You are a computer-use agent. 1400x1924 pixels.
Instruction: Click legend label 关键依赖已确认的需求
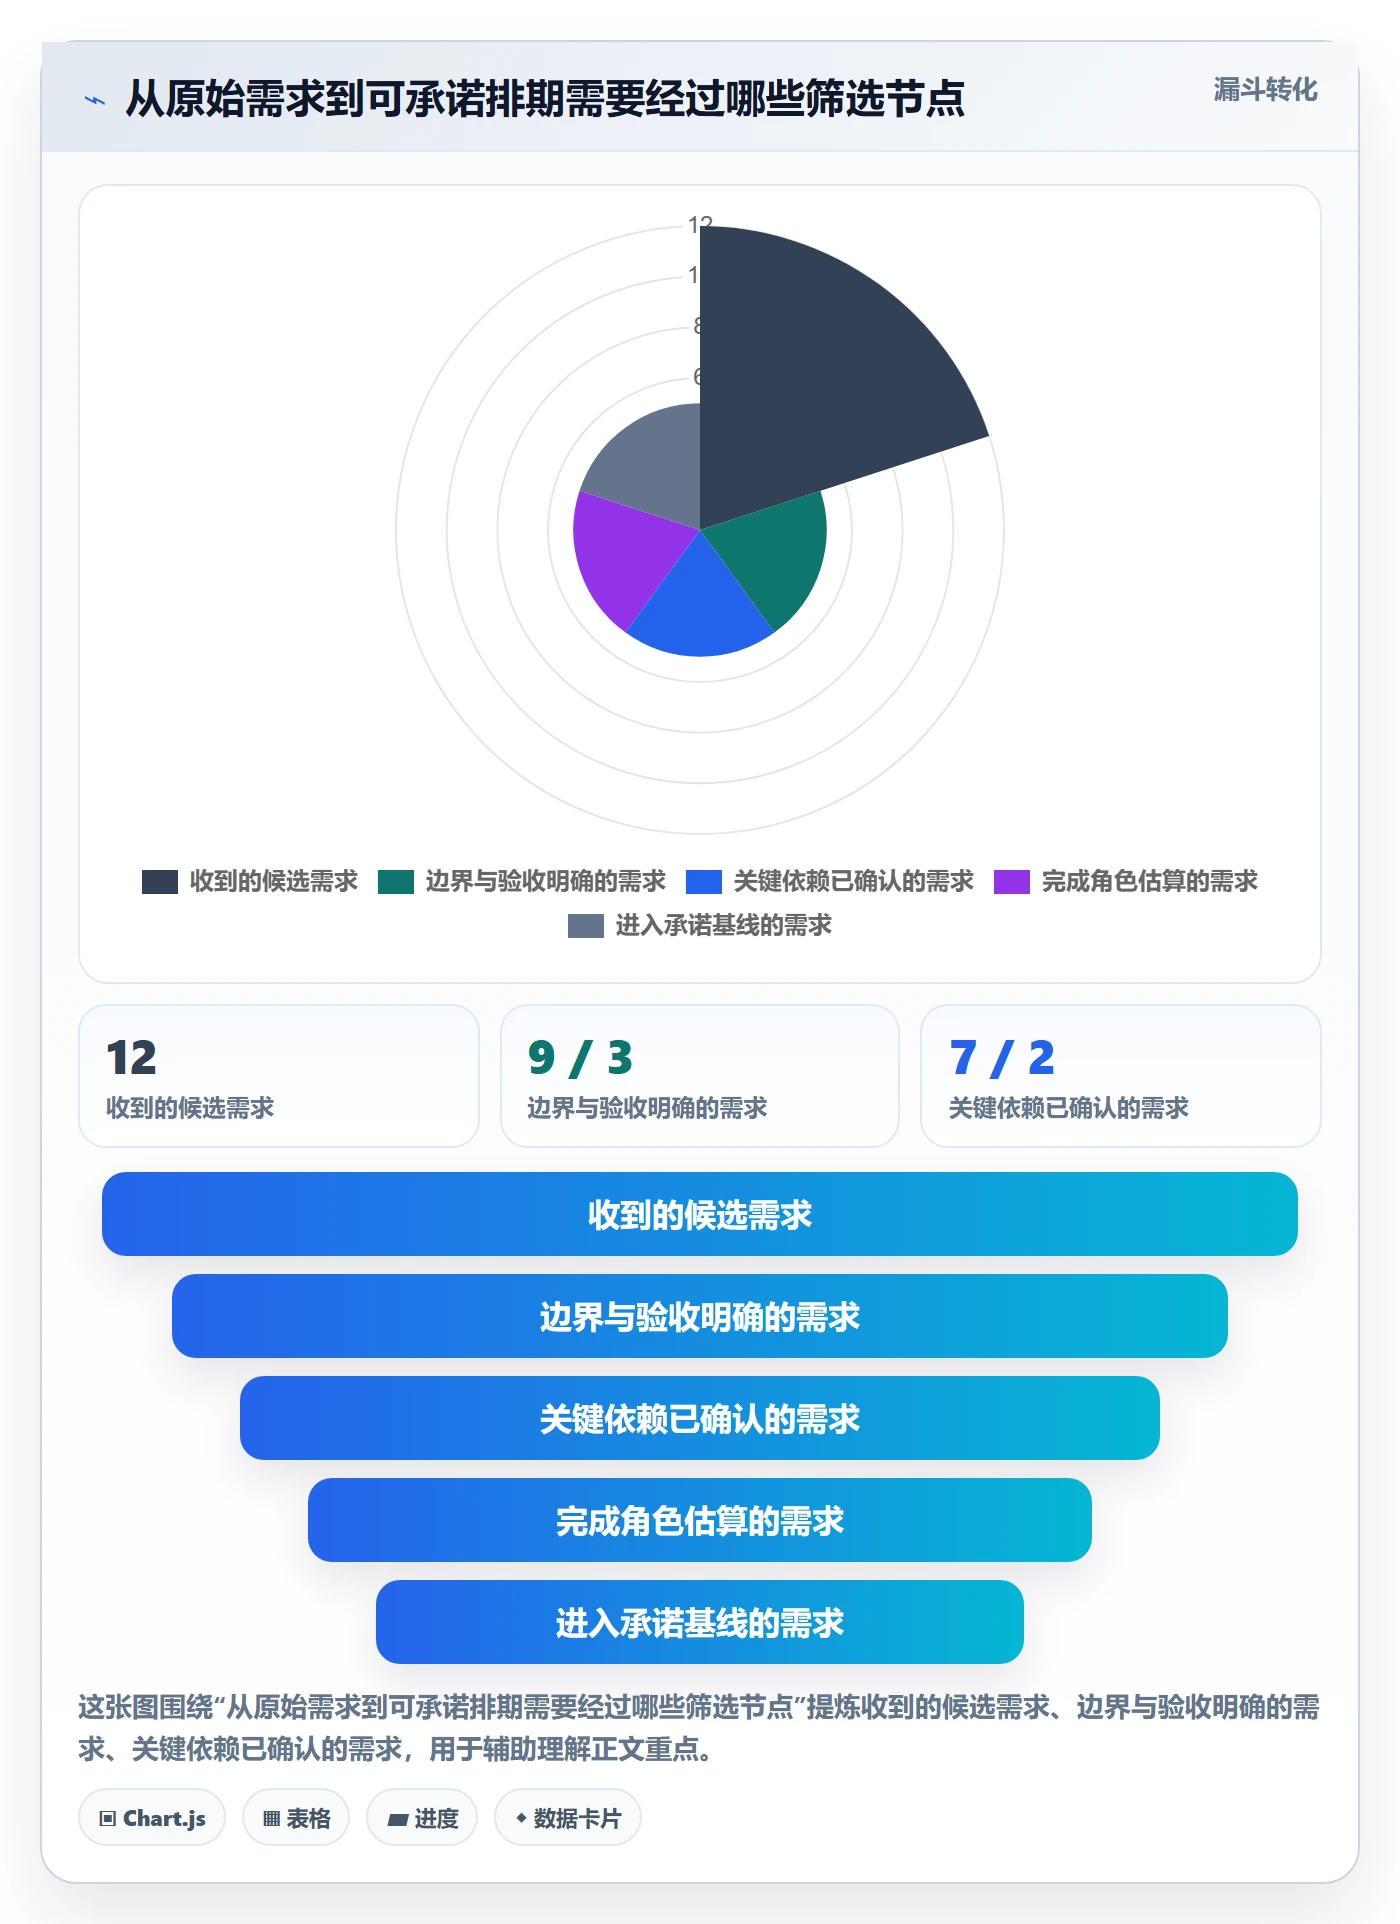tap(854, 881)
